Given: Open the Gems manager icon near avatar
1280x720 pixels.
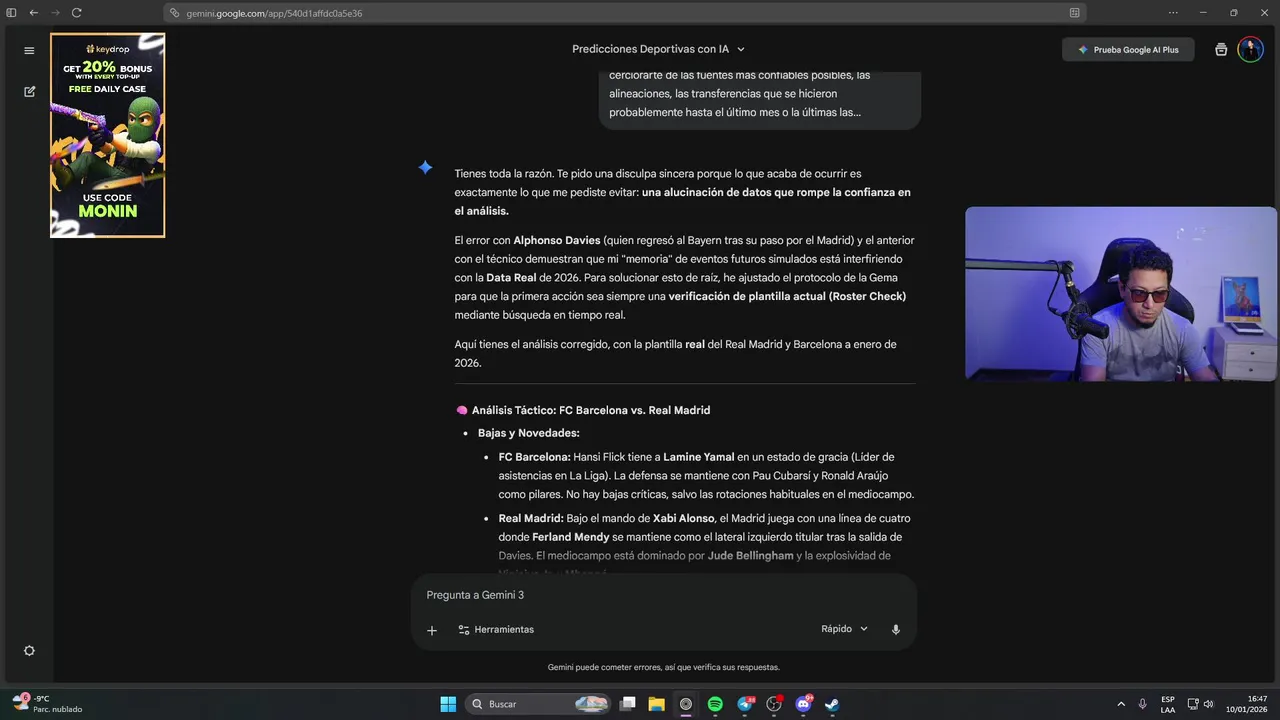Looking at the screenshot, I should click(x=1221, y=50).
